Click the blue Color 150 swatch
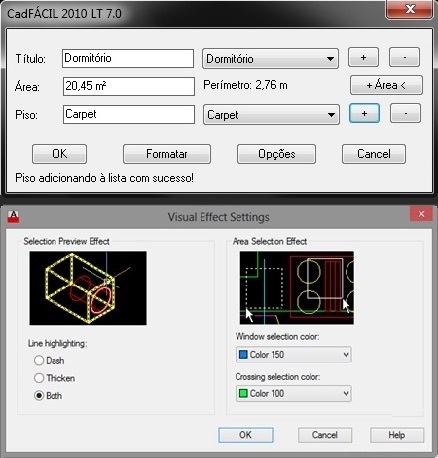Viewport: 438px width, 458px height. coord(243,354)
